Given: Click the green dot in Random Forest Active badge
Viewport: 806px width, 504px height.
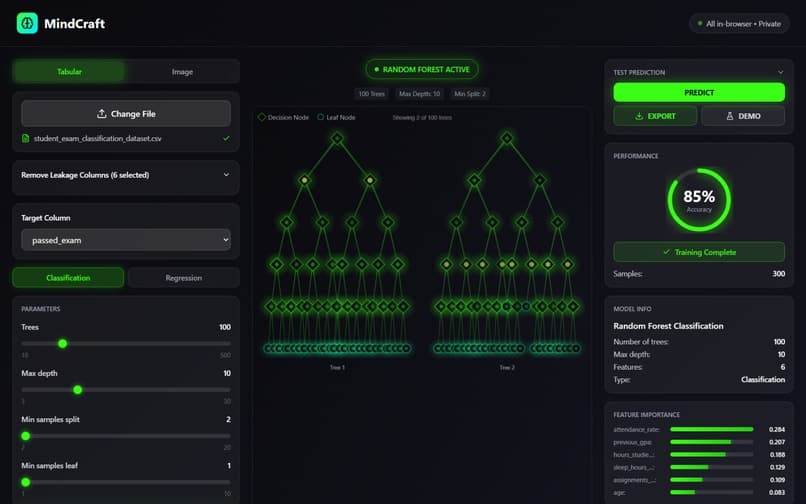Looking at the screenshot, I should click(376, 69).
